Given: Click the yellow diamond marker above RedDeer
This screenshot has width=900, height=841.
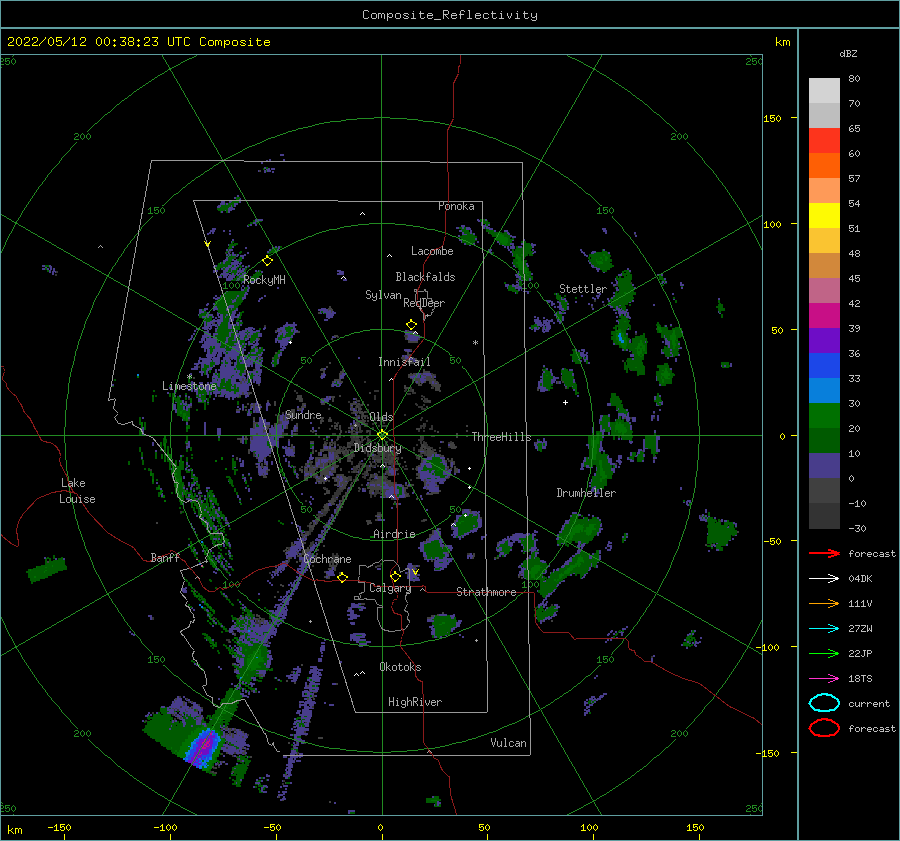Looking at the screenshot, I should pos(411,324).
